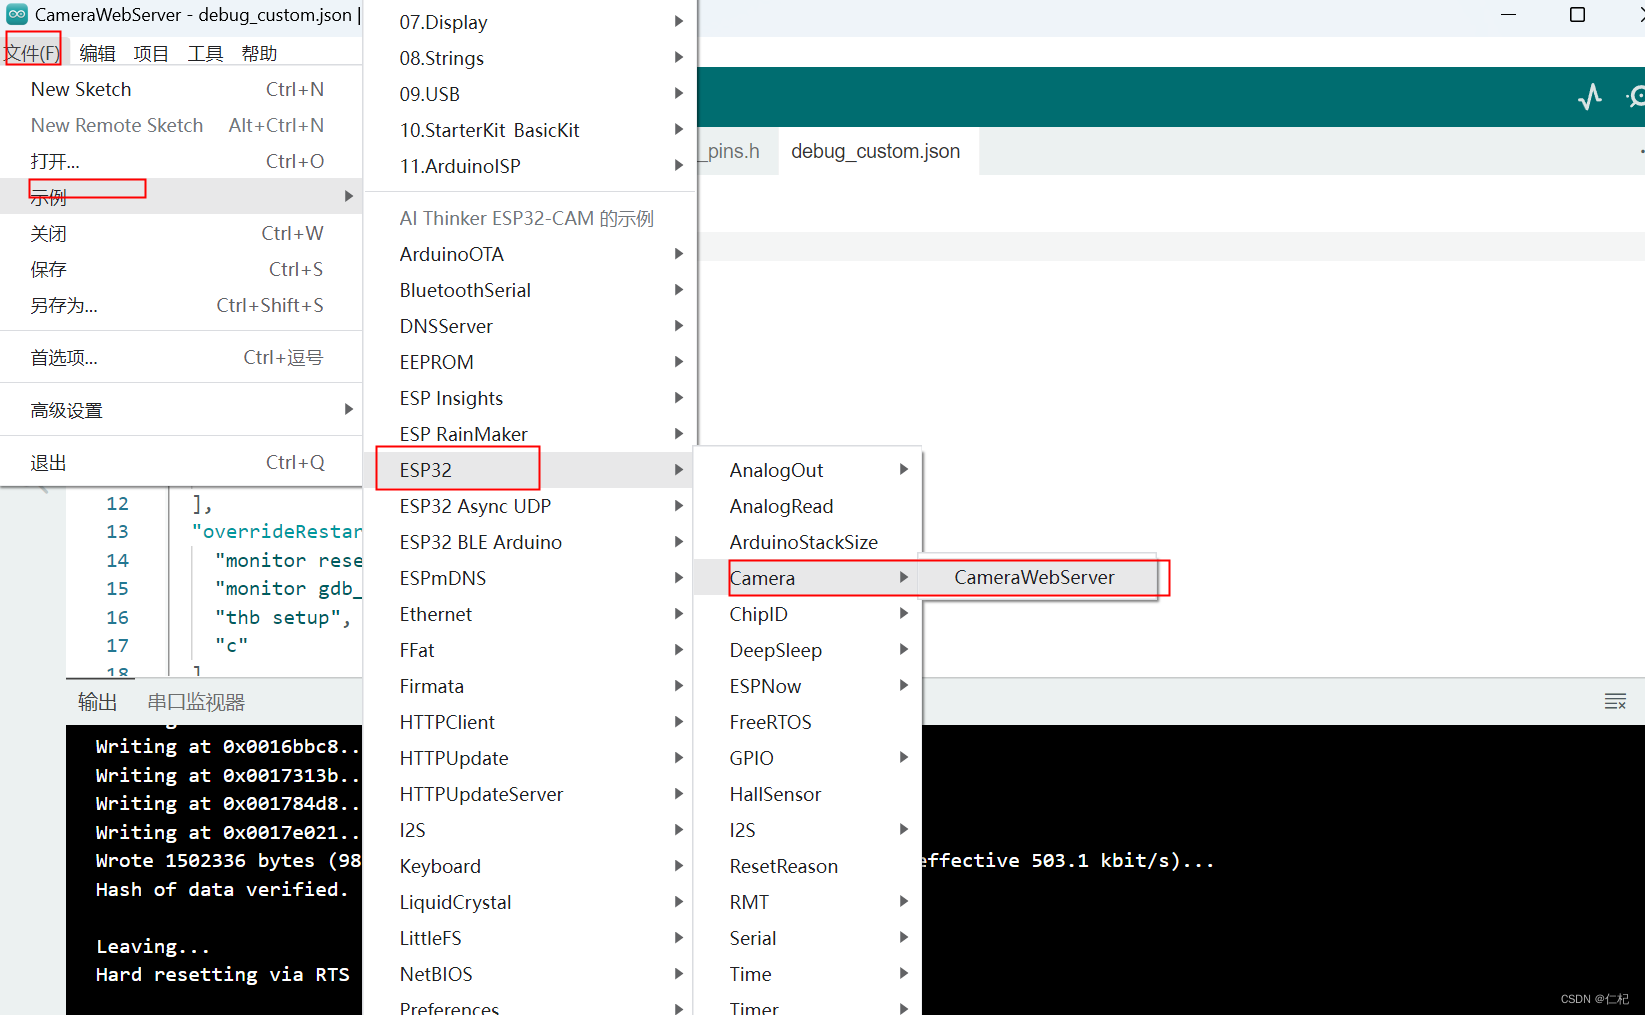Open LiquidCrystal examples submenu
This screenshot has width=1645, height=1015.
point(530,902)
